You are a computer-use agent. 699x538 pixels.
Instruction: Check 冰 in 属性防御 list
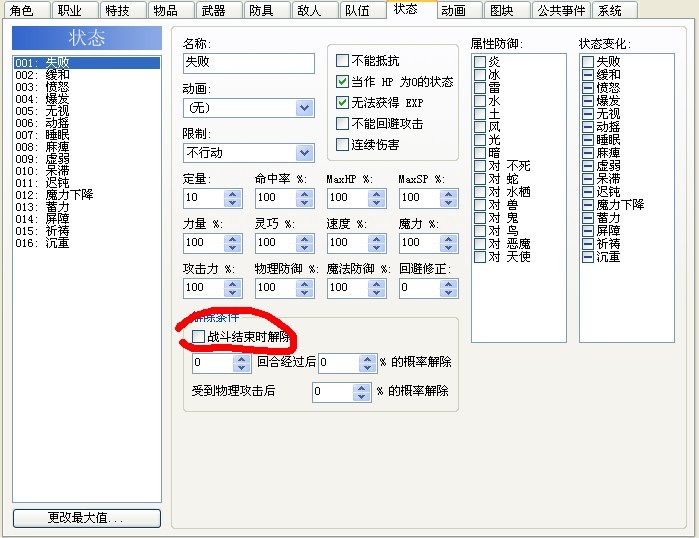pos(480,75)
